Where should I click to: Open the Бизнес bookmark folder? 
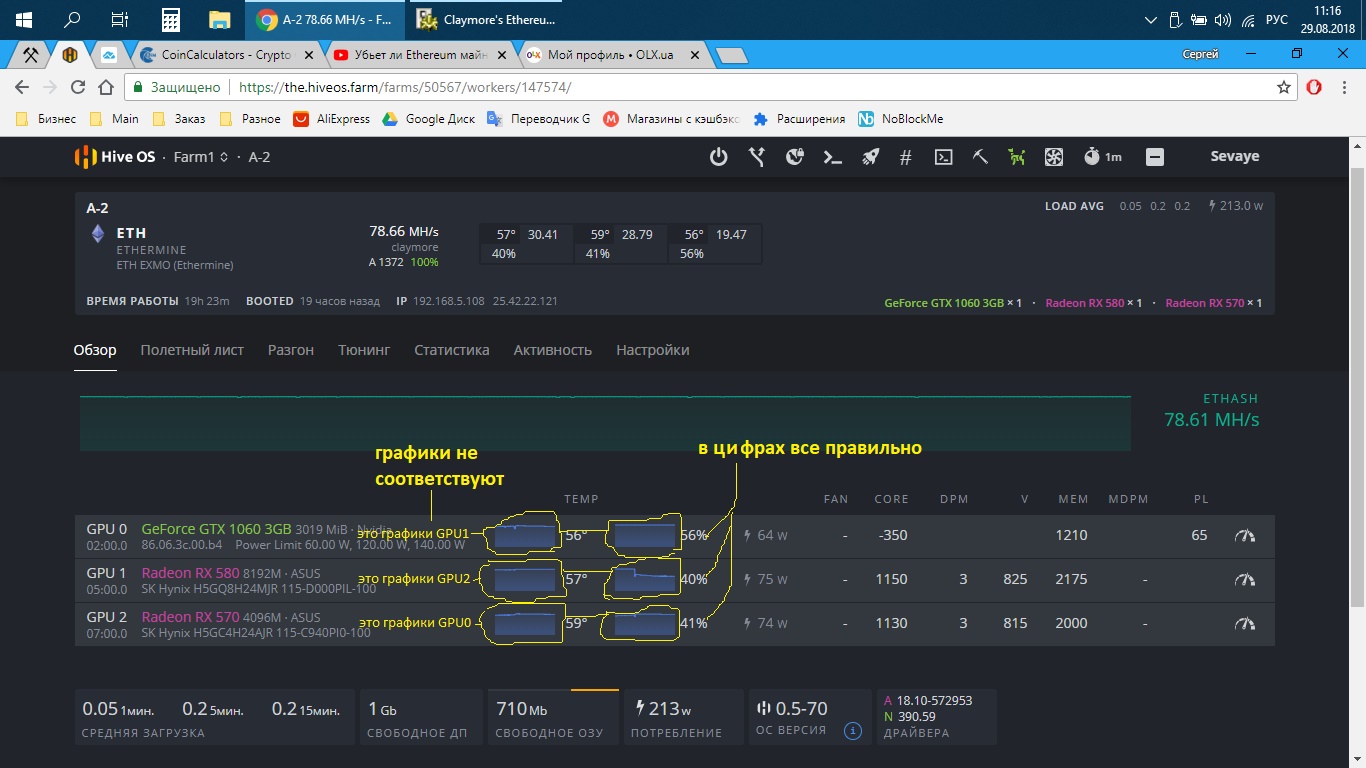[x=47, y=119]
